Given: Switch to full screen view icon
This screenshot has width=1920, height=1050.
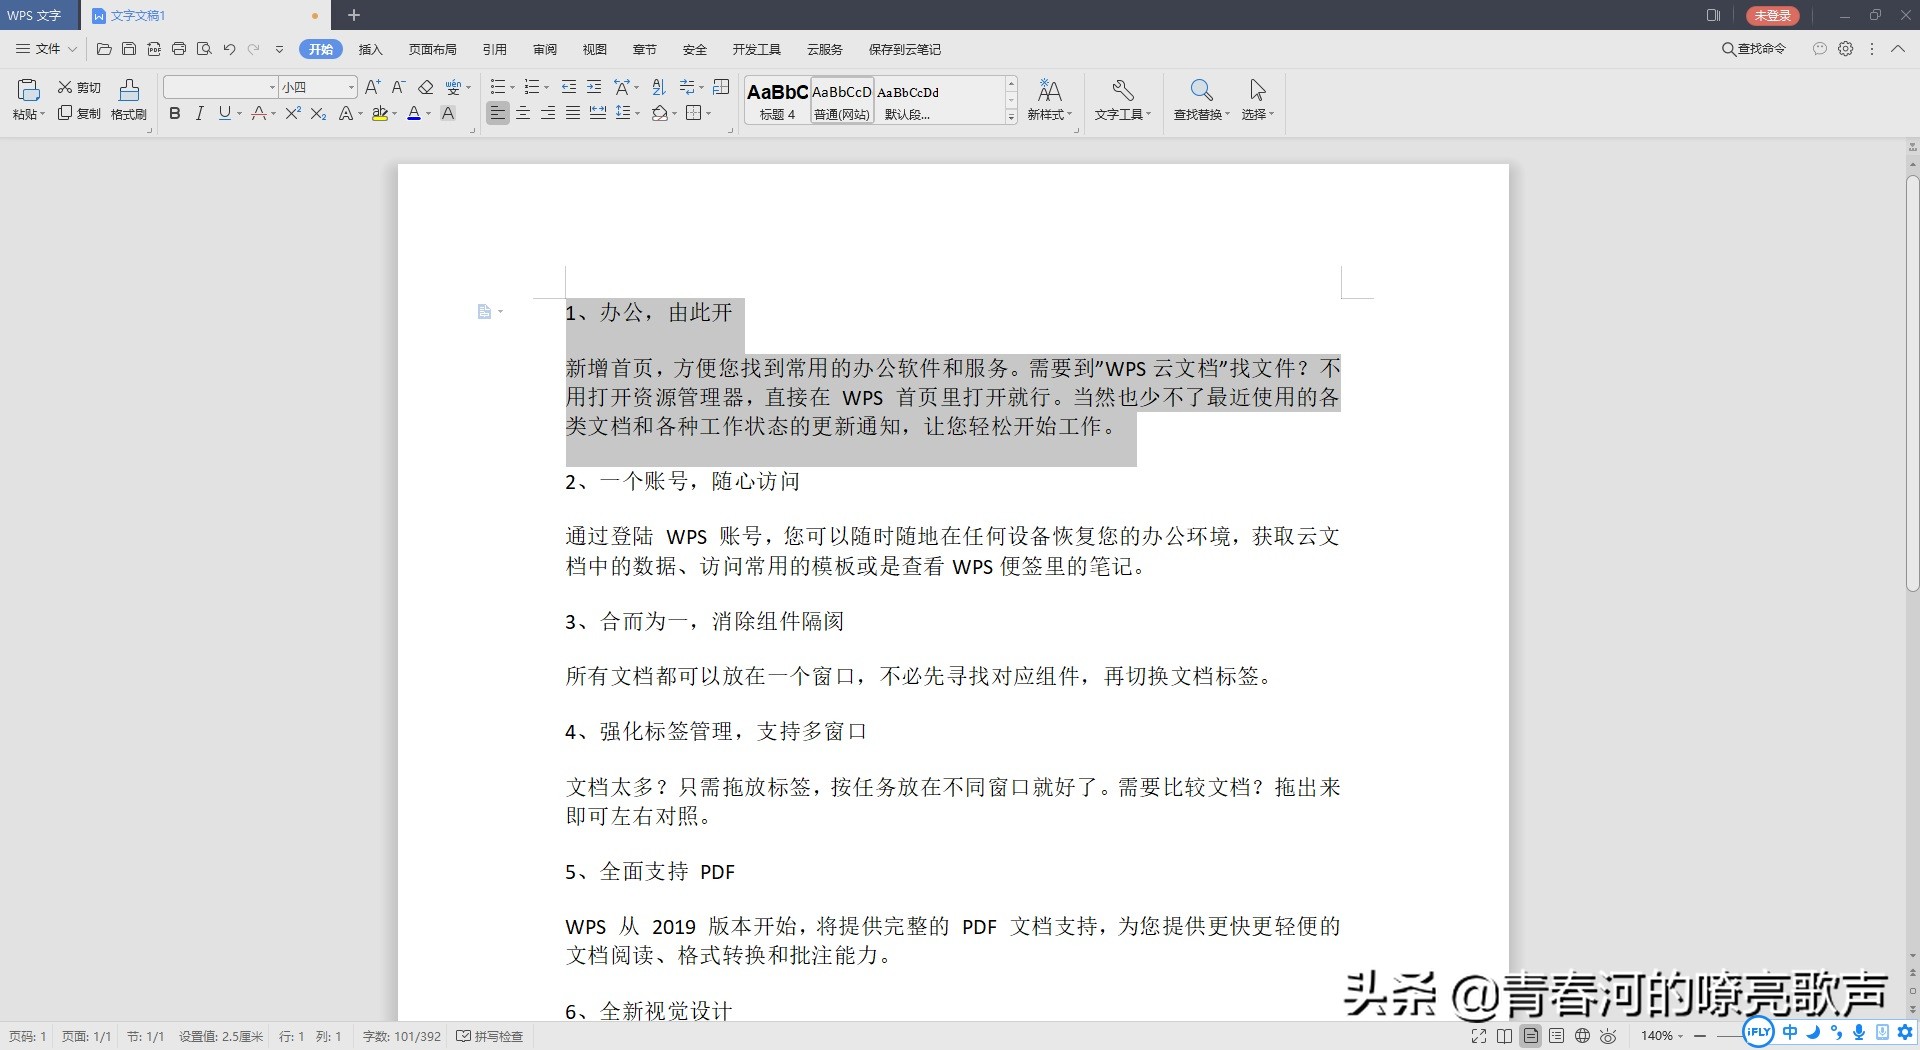Looking at the screenshot, I should pos(1479,1036).
